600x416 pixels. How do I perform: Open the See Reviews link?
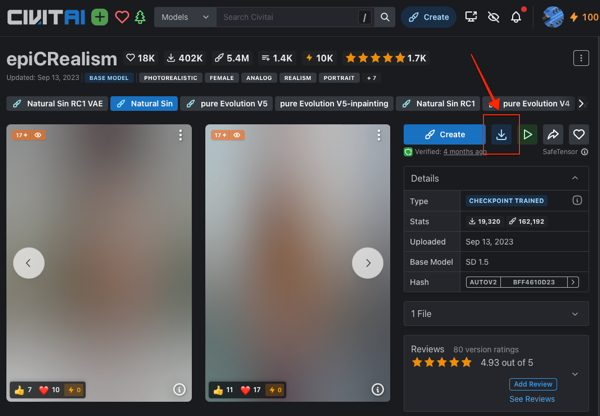[532, 399]
